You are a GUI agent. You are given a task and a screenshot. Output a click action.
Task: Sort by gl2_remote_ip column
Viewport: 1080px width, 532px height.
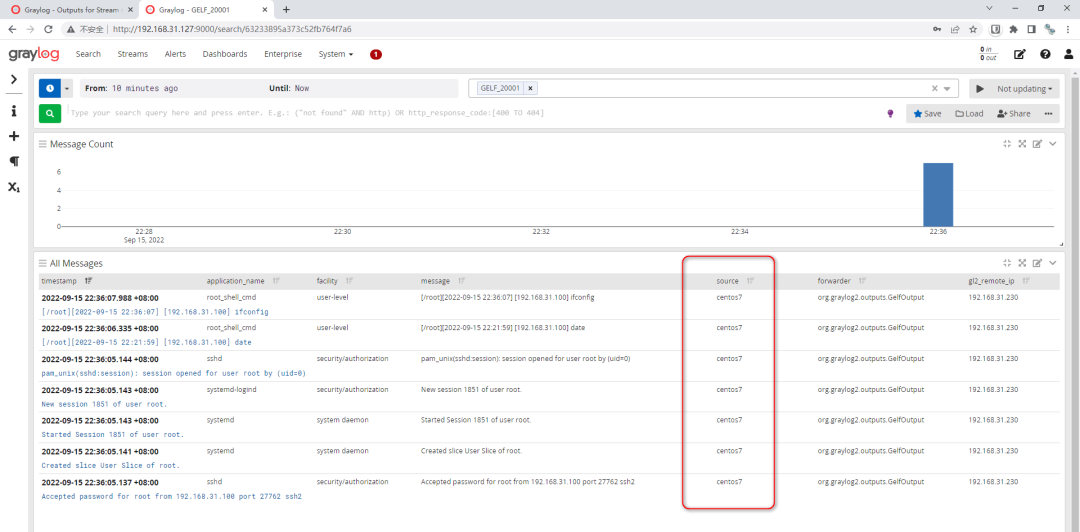tap(1026, 281)
